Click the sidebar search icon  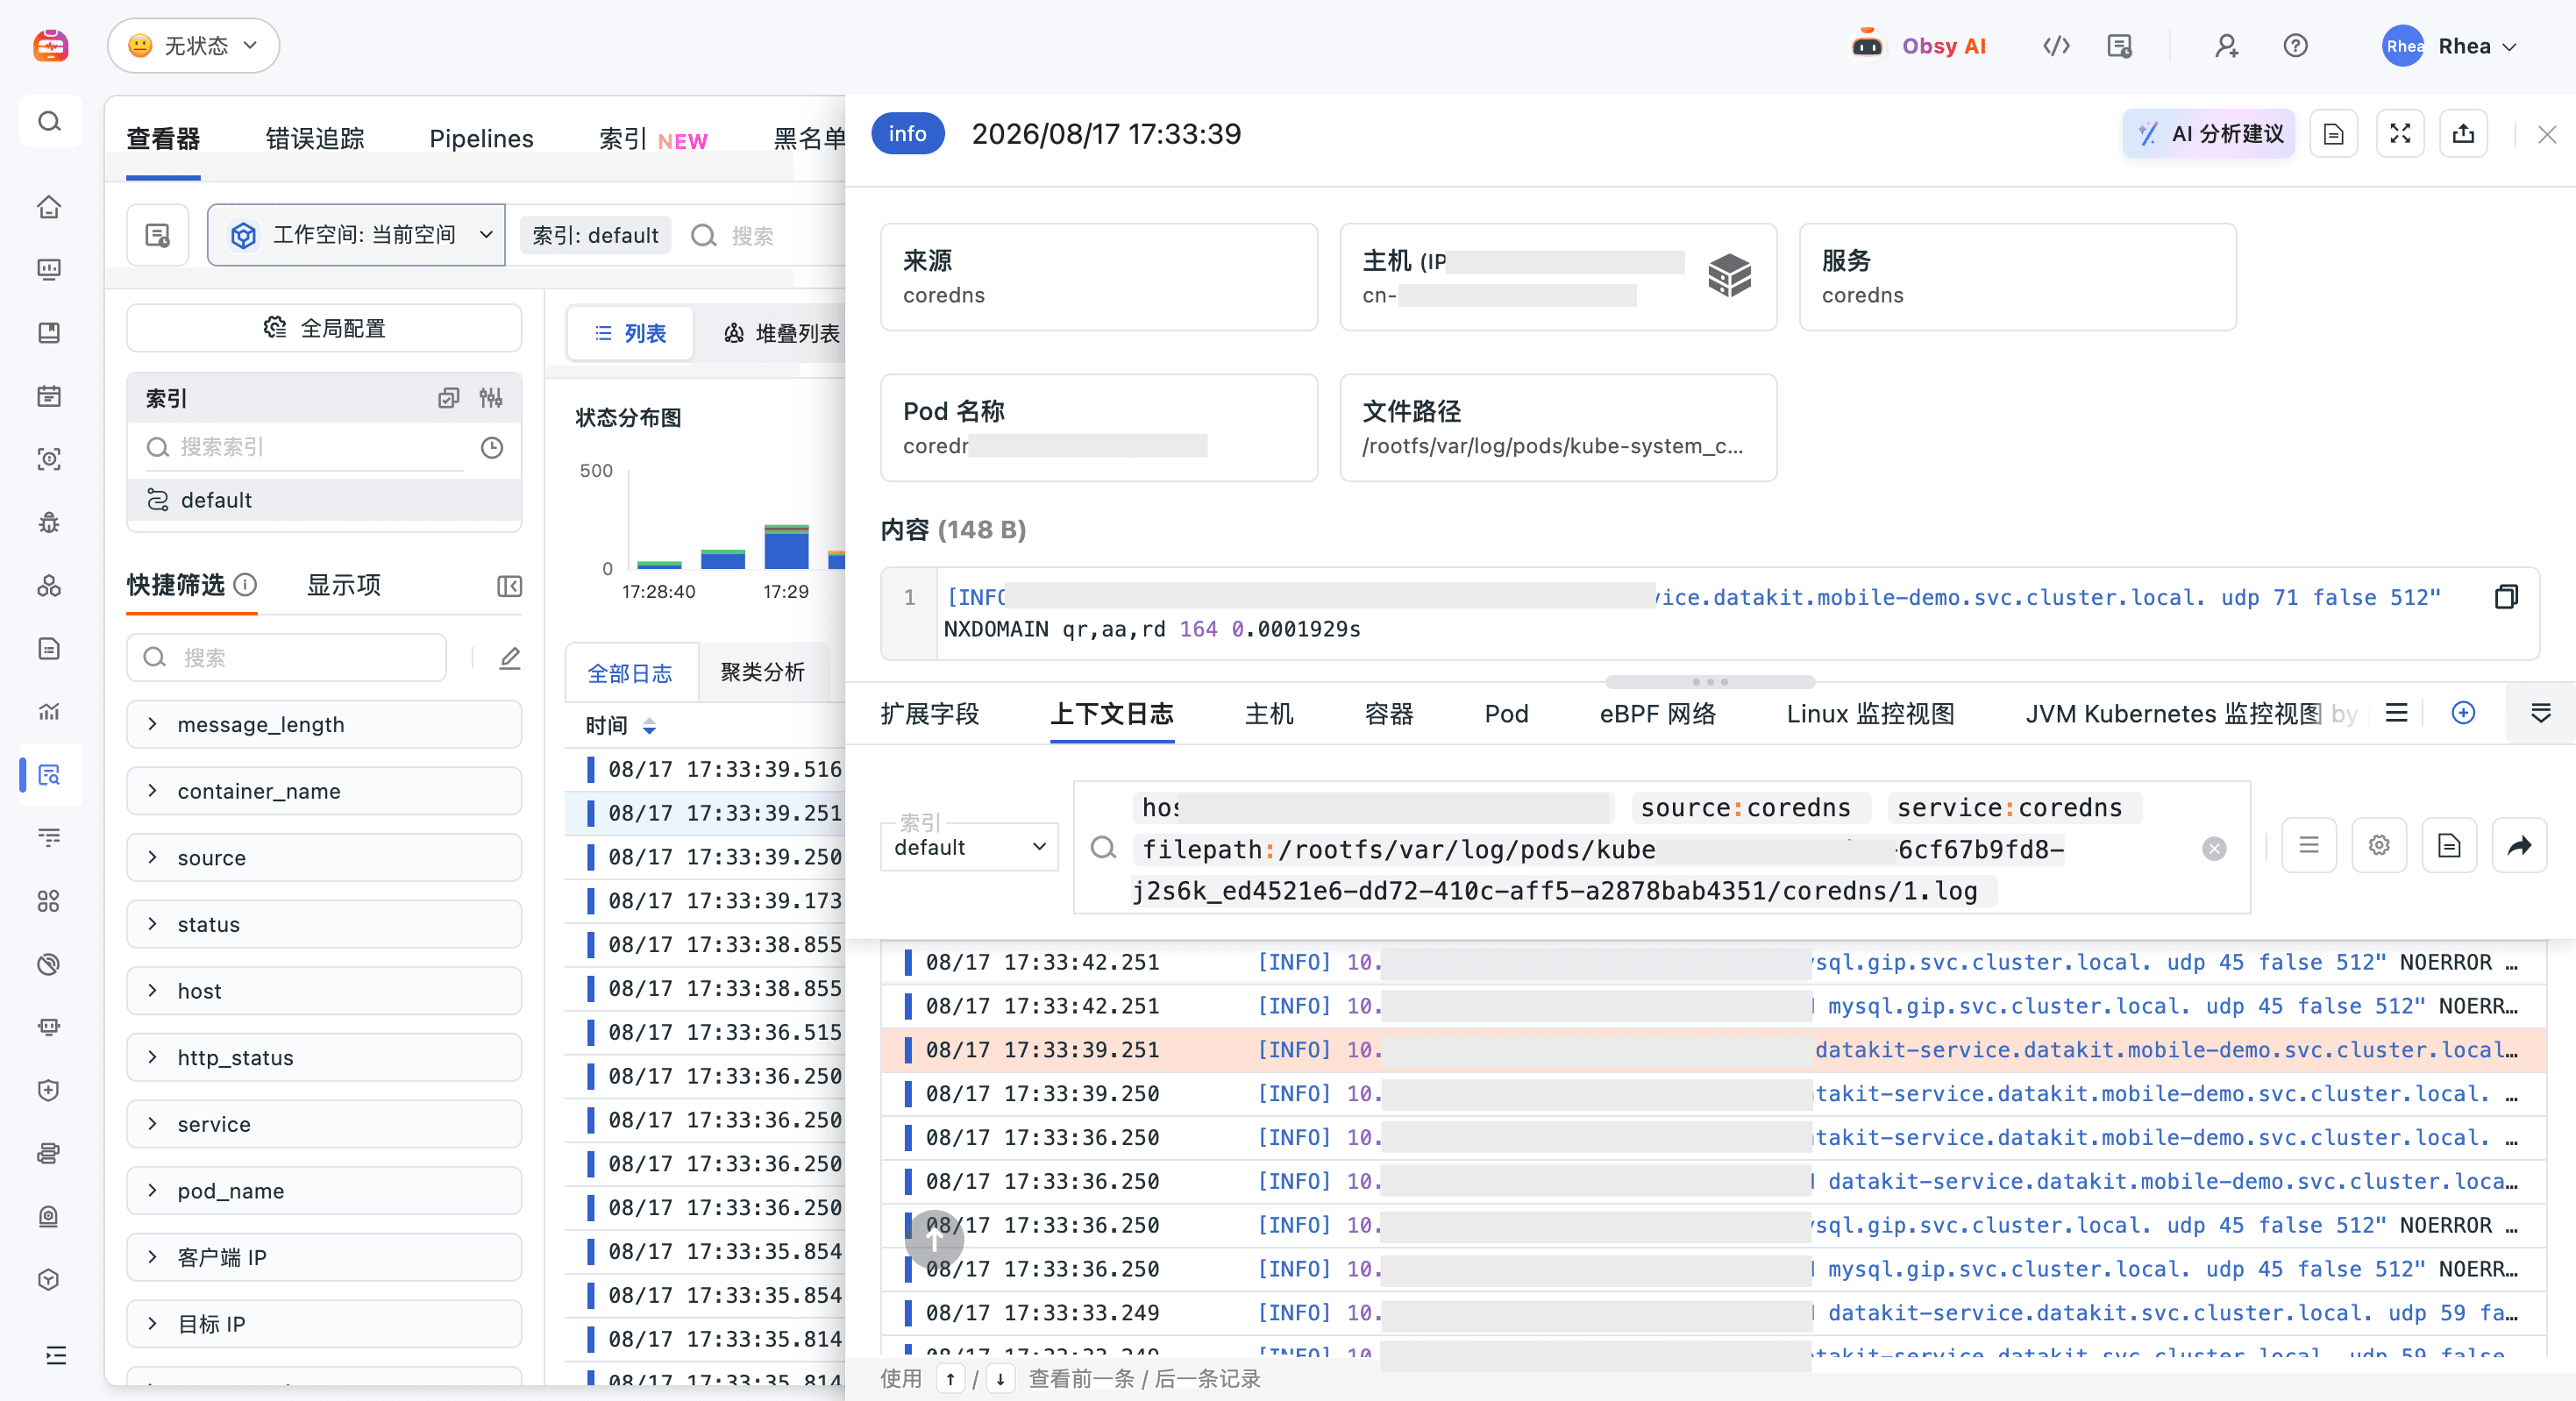pyautogui.click(x=49, y=122)
